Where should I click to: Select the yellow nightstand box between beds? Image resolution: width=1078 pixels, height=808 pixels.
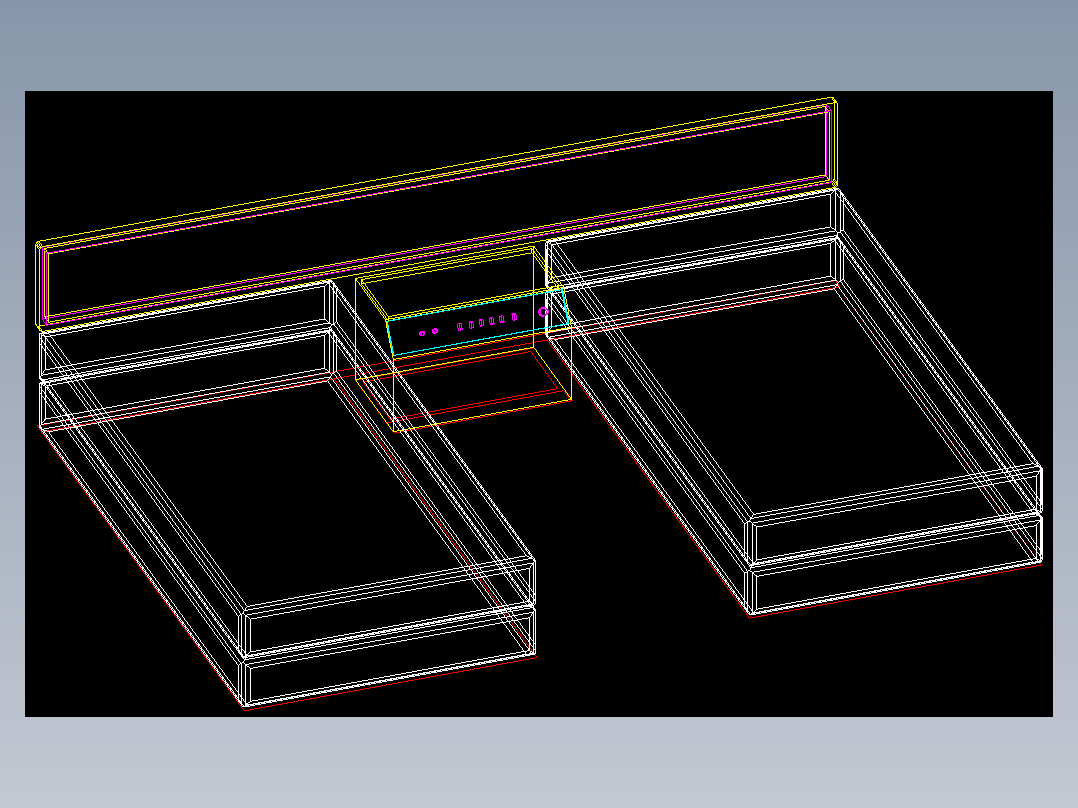pyautogui.click(x=463, y=338)
